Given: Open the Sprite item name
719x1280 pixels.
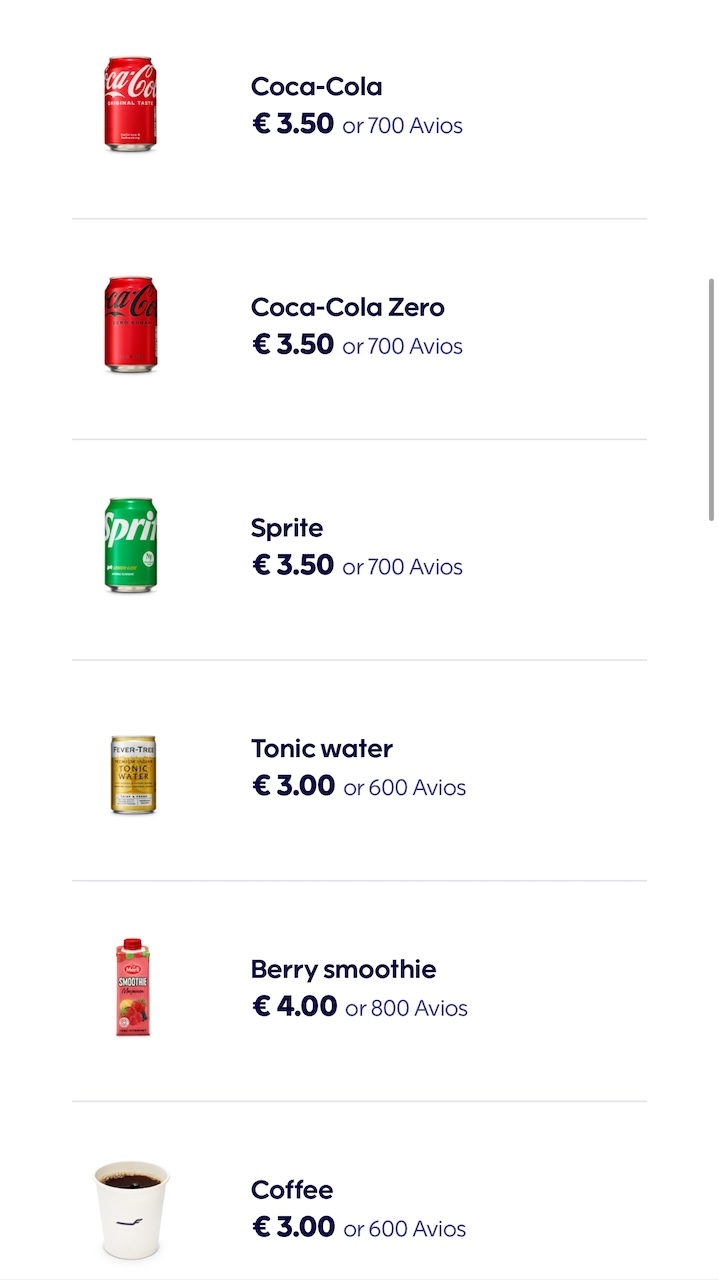Looking at the screenshot, I should [x=287, y=528].
